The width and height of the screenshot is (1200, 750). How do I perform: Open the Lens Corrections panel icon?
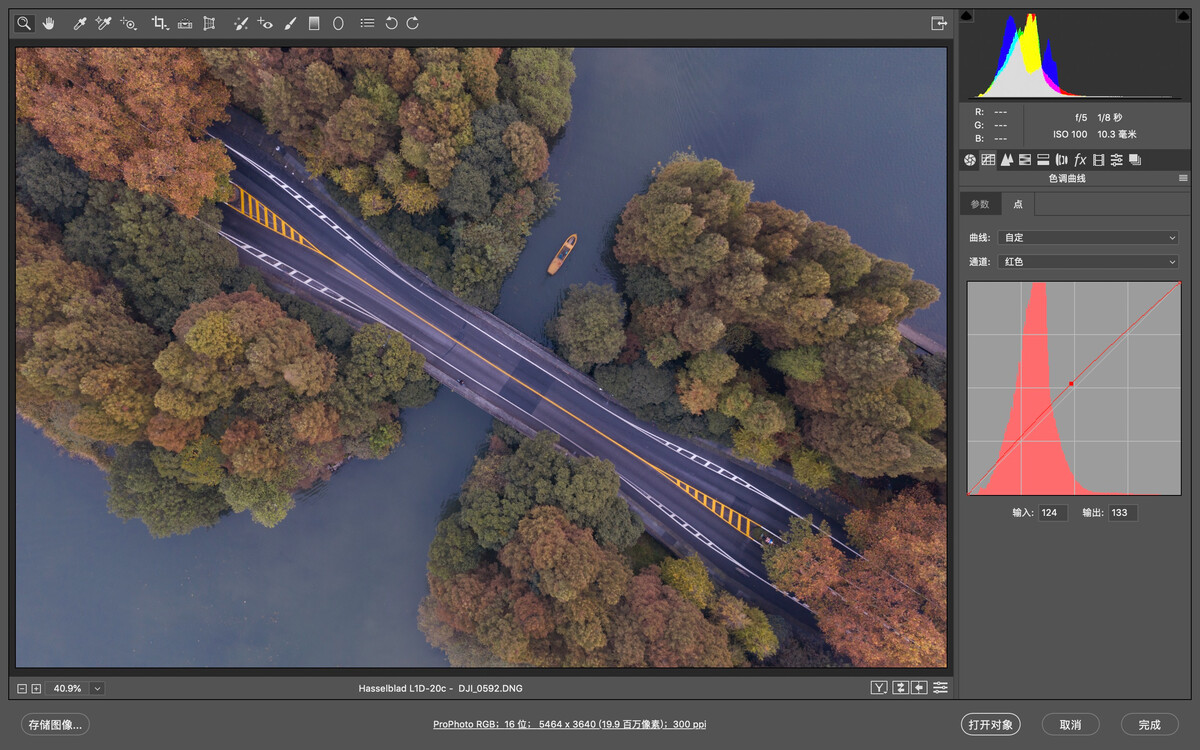pyautogui.click(x=1062, y=160)
